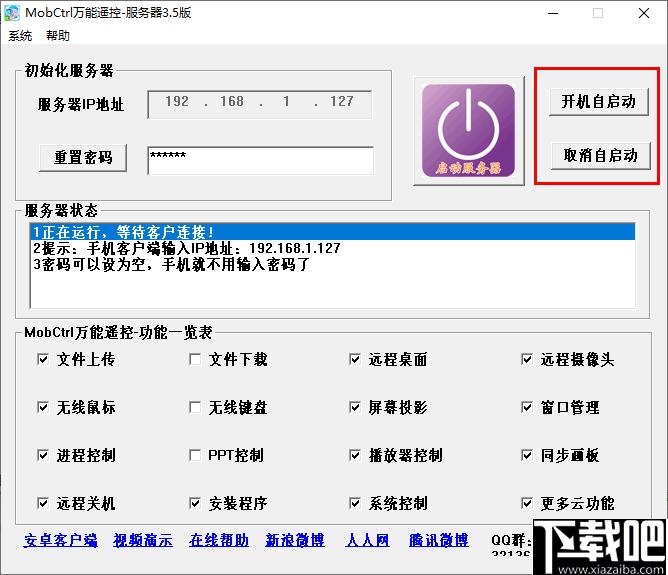Open the 腾讯微博 link
668x575 pixels.
pyautogui.click(x=438, y=540)
